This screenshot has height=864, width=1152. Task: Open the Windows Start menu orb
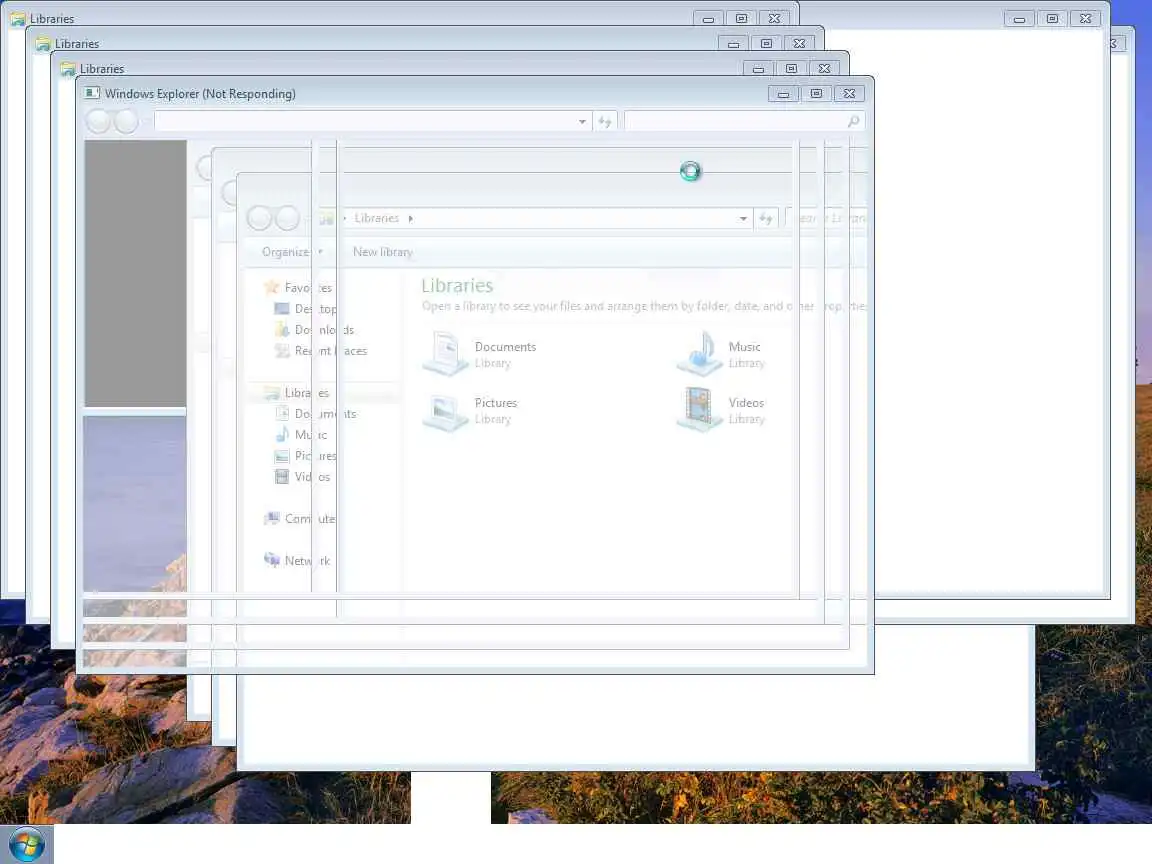click(26, 845)
